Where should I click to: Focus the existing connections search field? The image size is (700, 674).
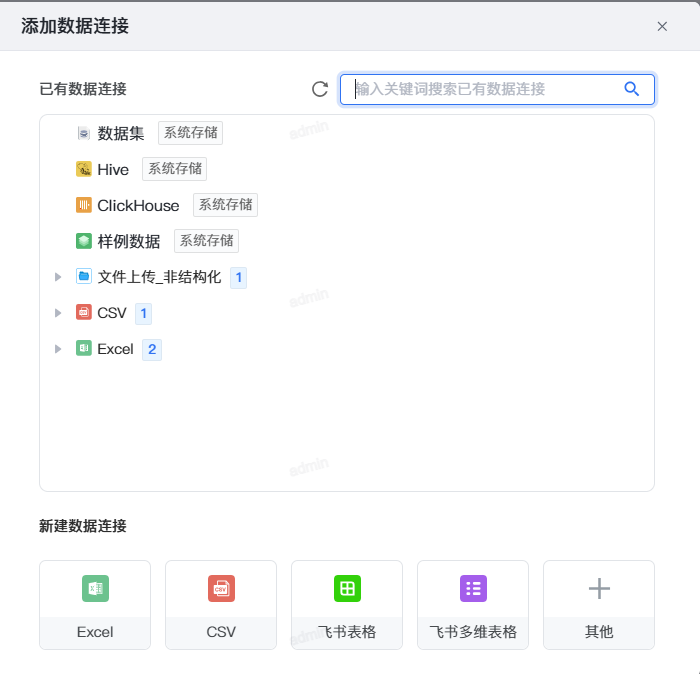485,89
